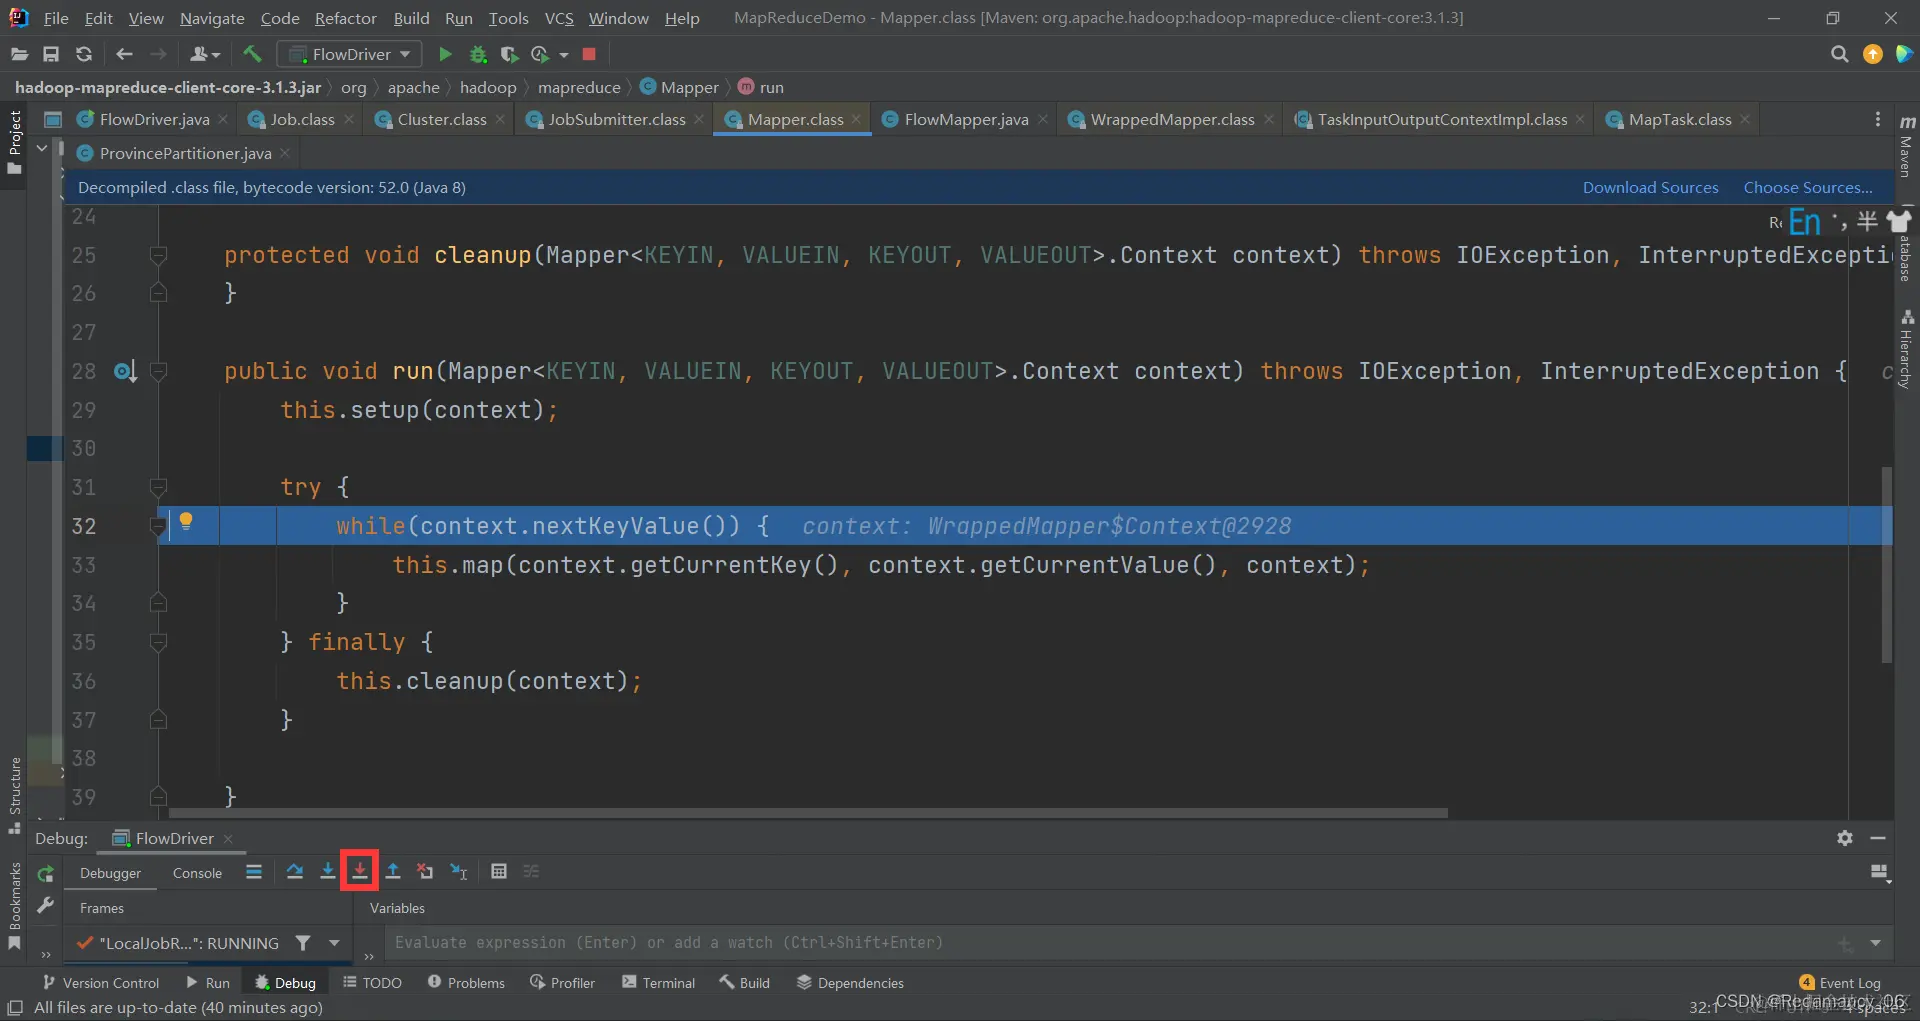Image resolution: width=1920 pixels, height=1021 pixels.
Task: Click the Save All disk icon
Action: [51, 54]
